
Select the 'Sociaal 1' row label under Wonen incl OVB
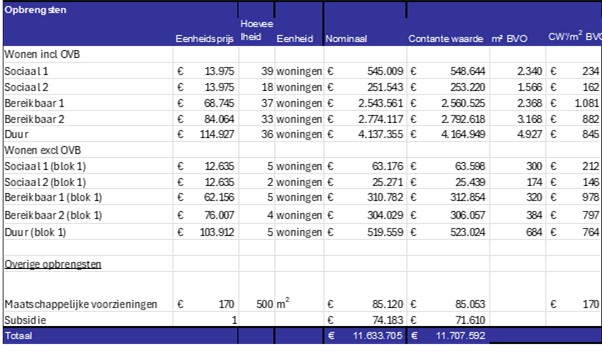coord(26,71)
